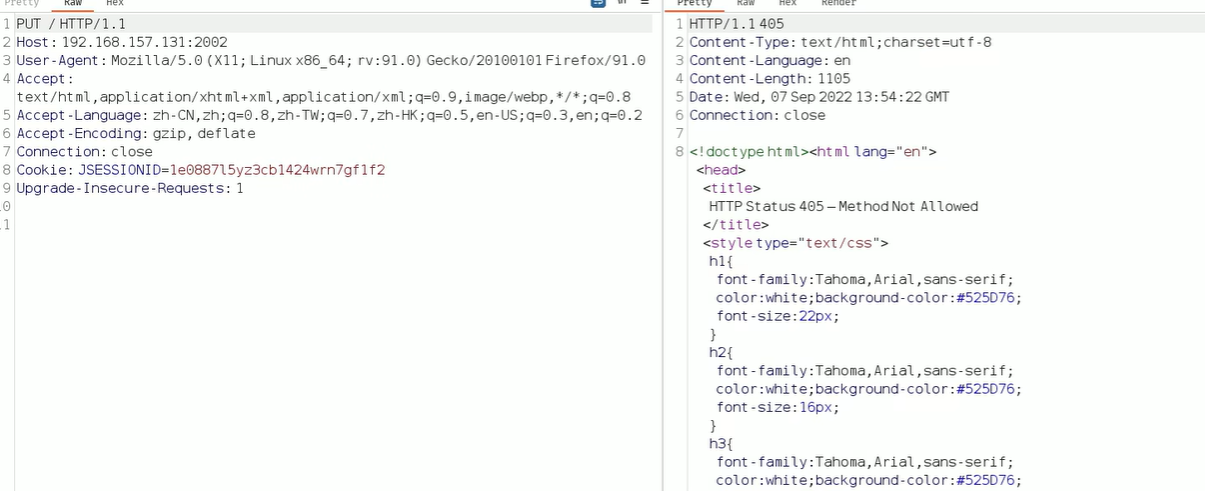Click the User-Agent header line
The width and height of the screenshot is (1205, 491).
click(330, 60)
